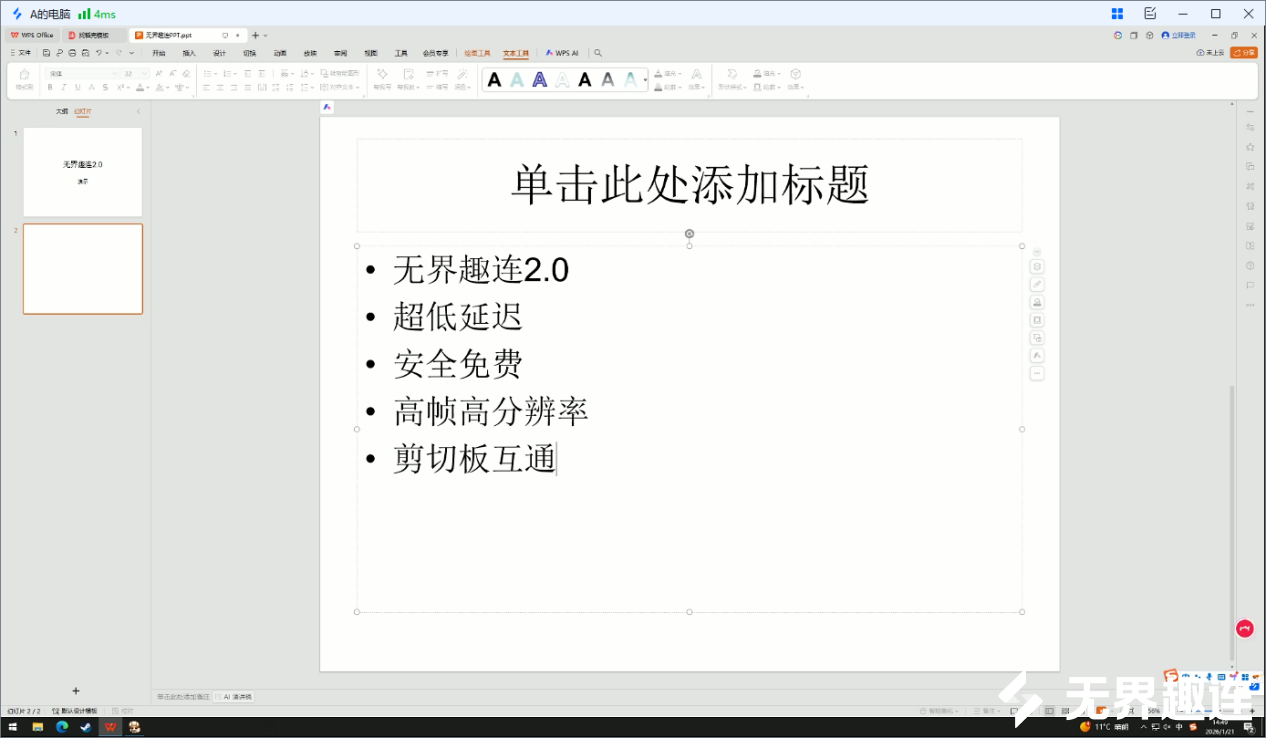Open WPS from the taskbar

[x=111, y=727]
